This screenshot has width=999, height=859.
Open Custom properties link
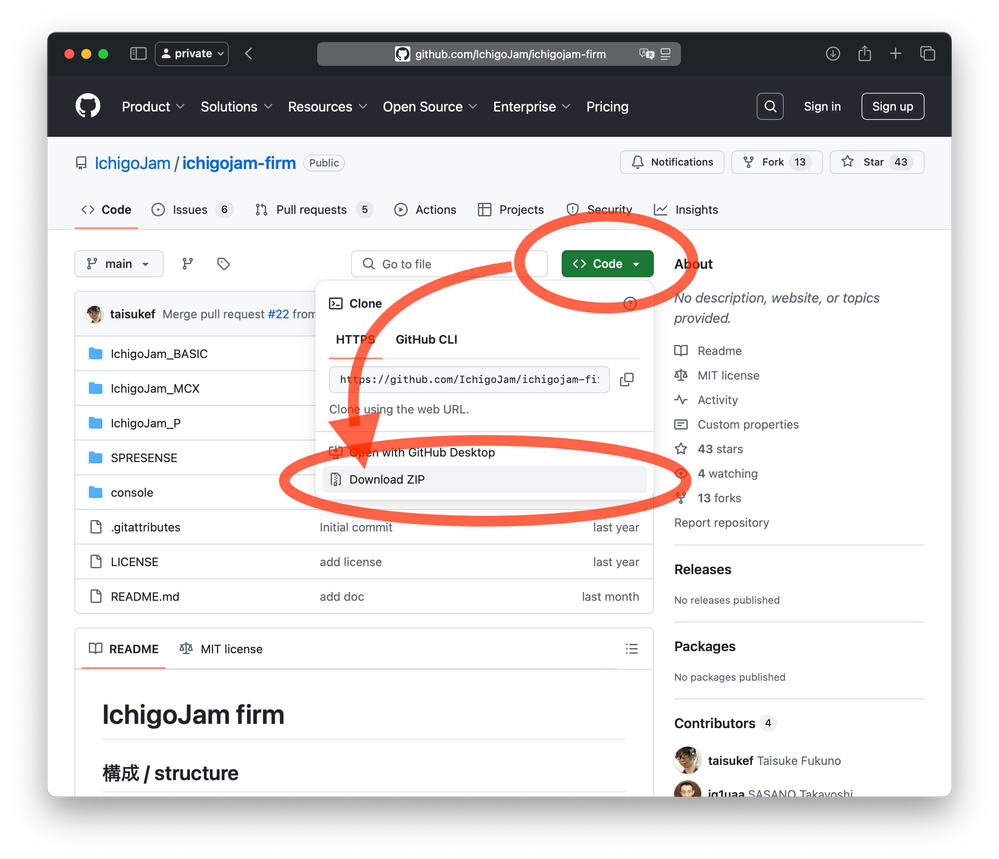737,424
